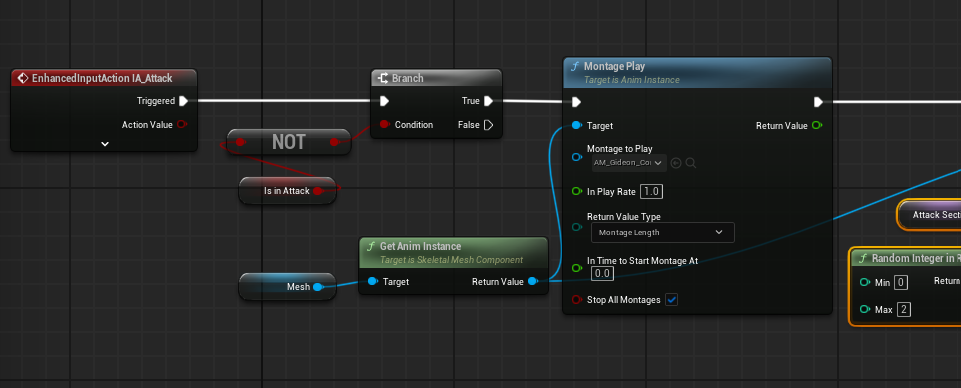Image resolution: width=961 pixels, height=388 pixels.
Task: Click the start montage time 0.0 field
Action: pyautogui.click(x=602, y=274)
